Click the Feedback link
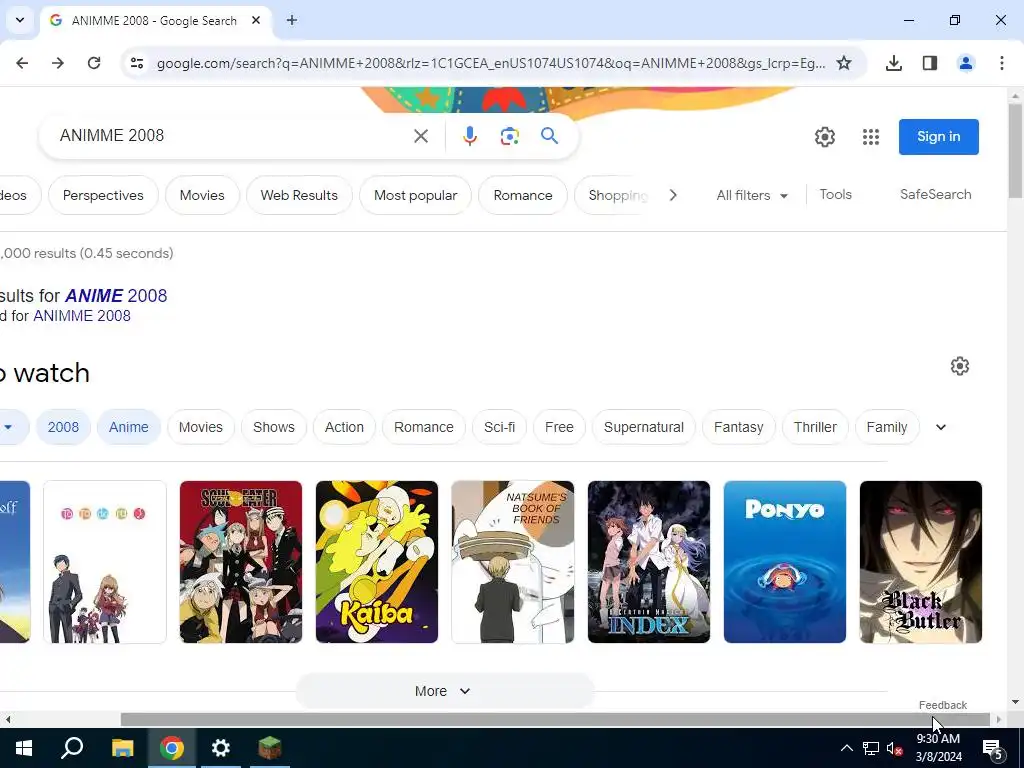Viewport: 1024px width, 768px height. pyautogui.click(x=942, y=705)
